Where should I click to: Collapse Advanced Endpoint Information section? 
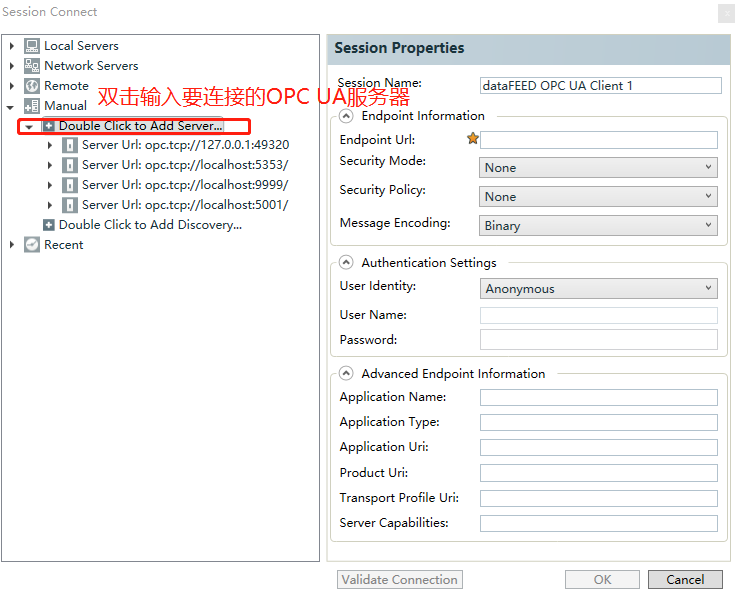(347, 374)
